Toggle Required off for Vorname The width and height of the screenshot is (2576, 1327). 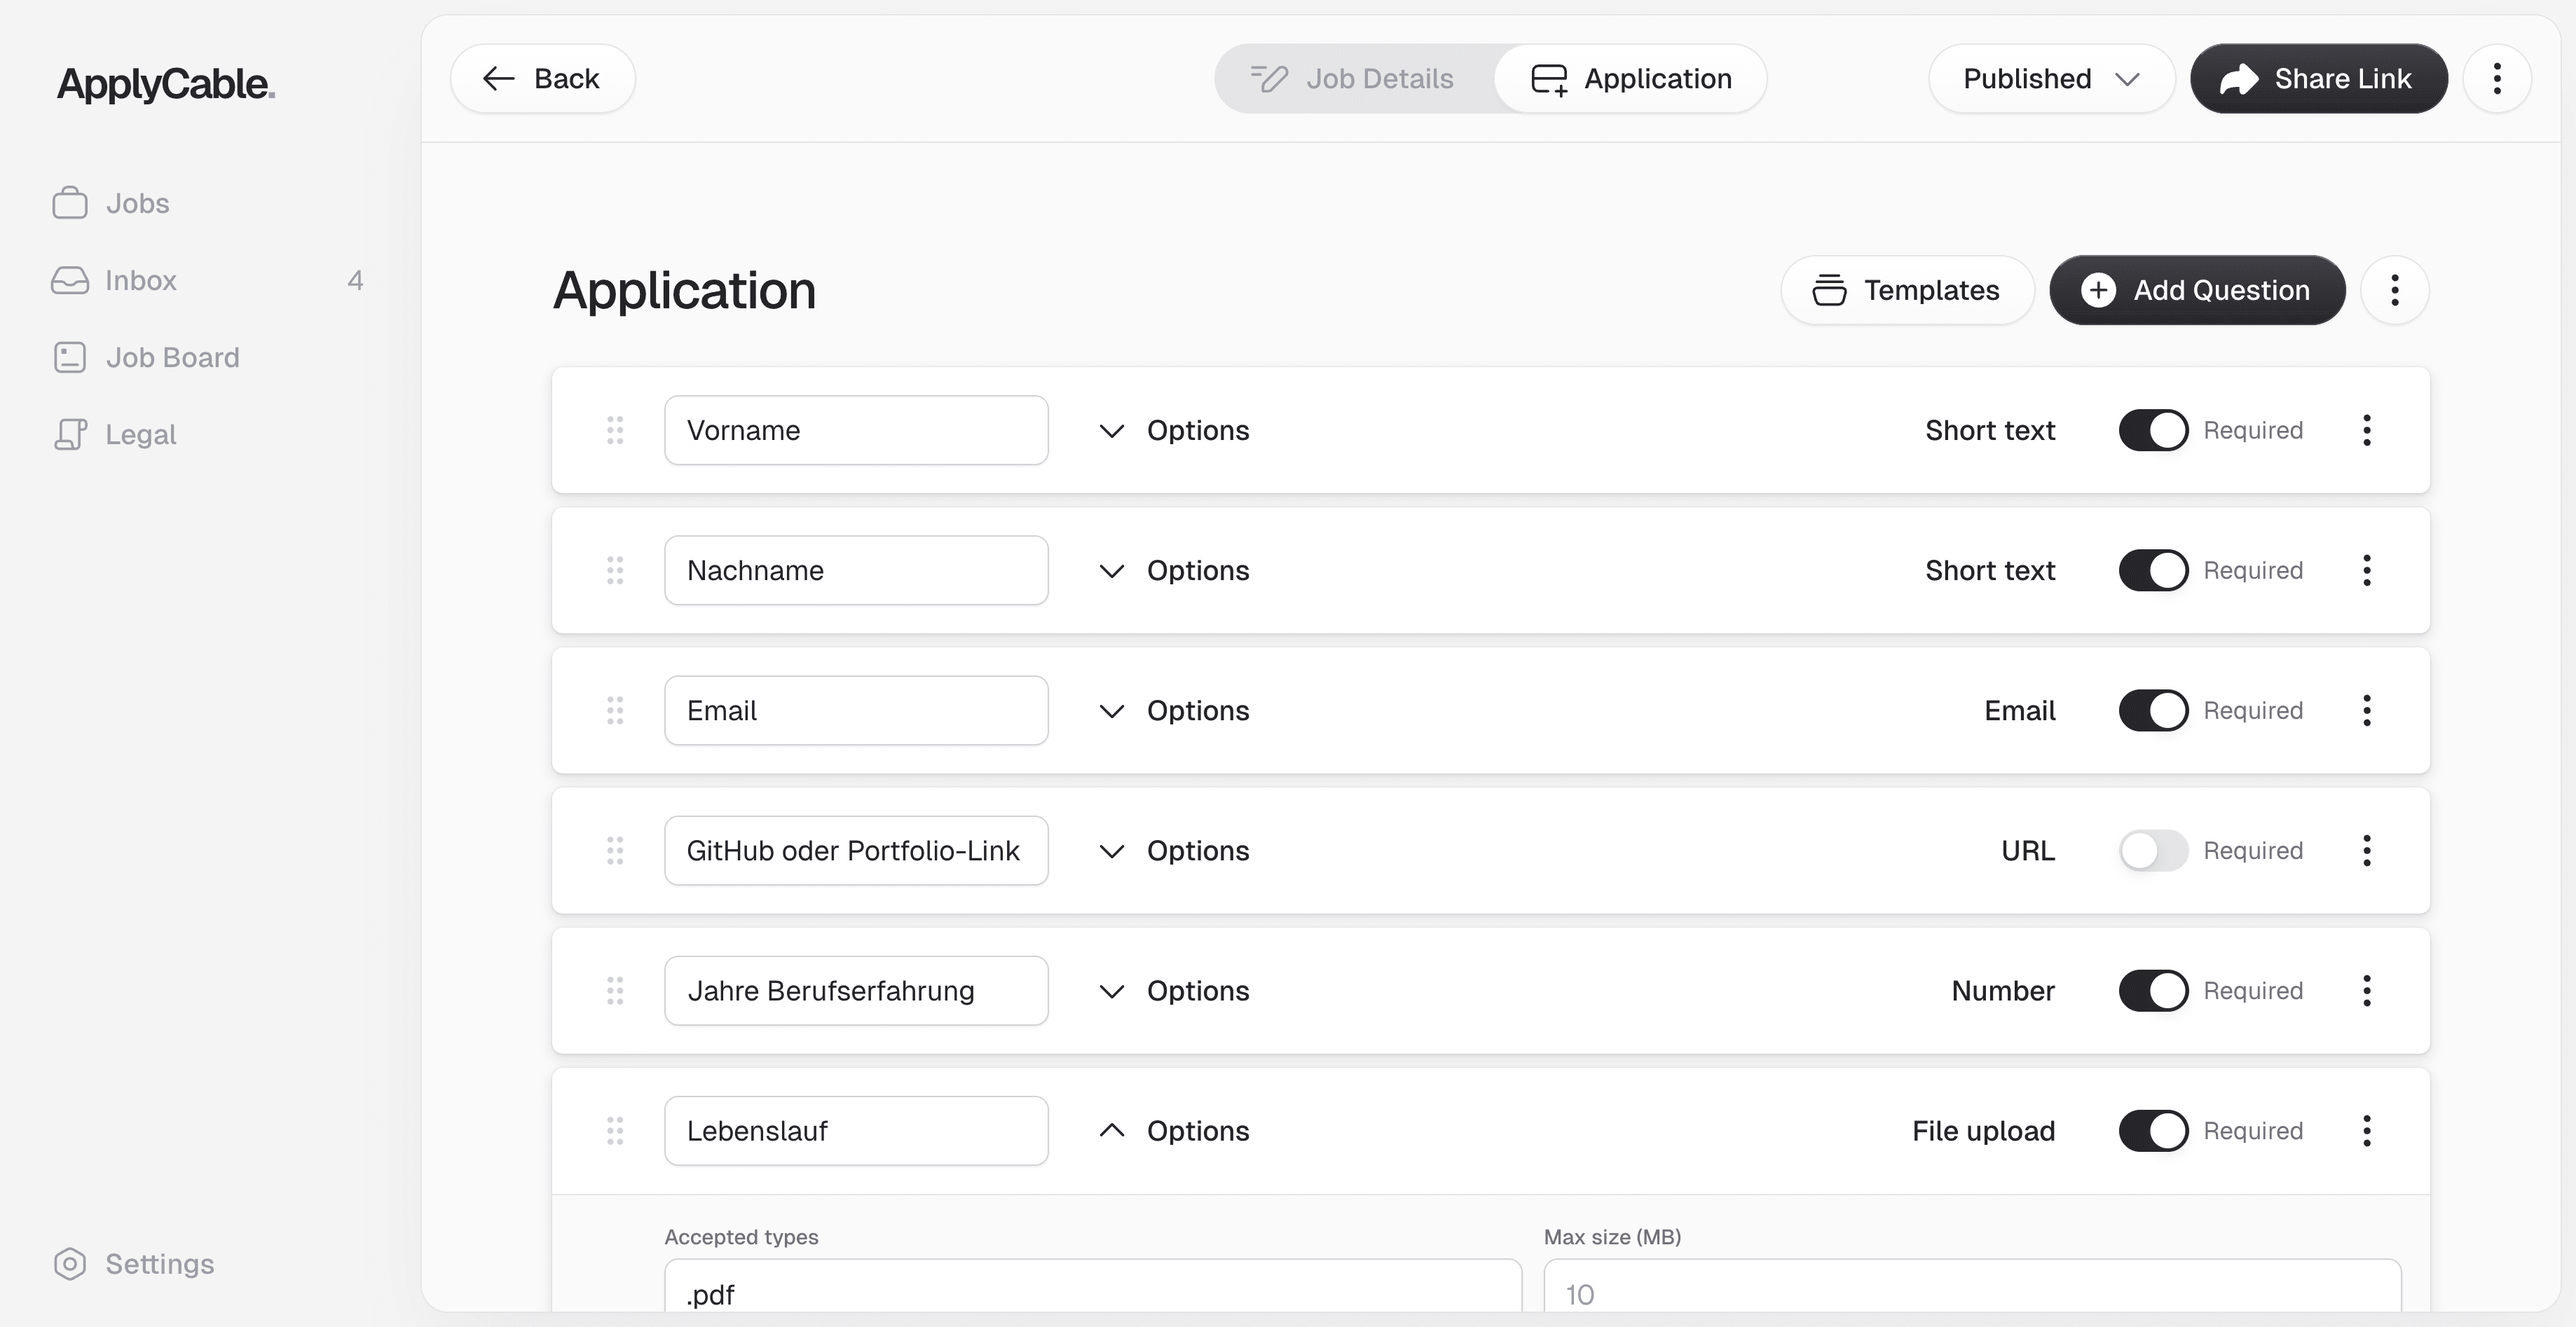[x=2153, y=430]
